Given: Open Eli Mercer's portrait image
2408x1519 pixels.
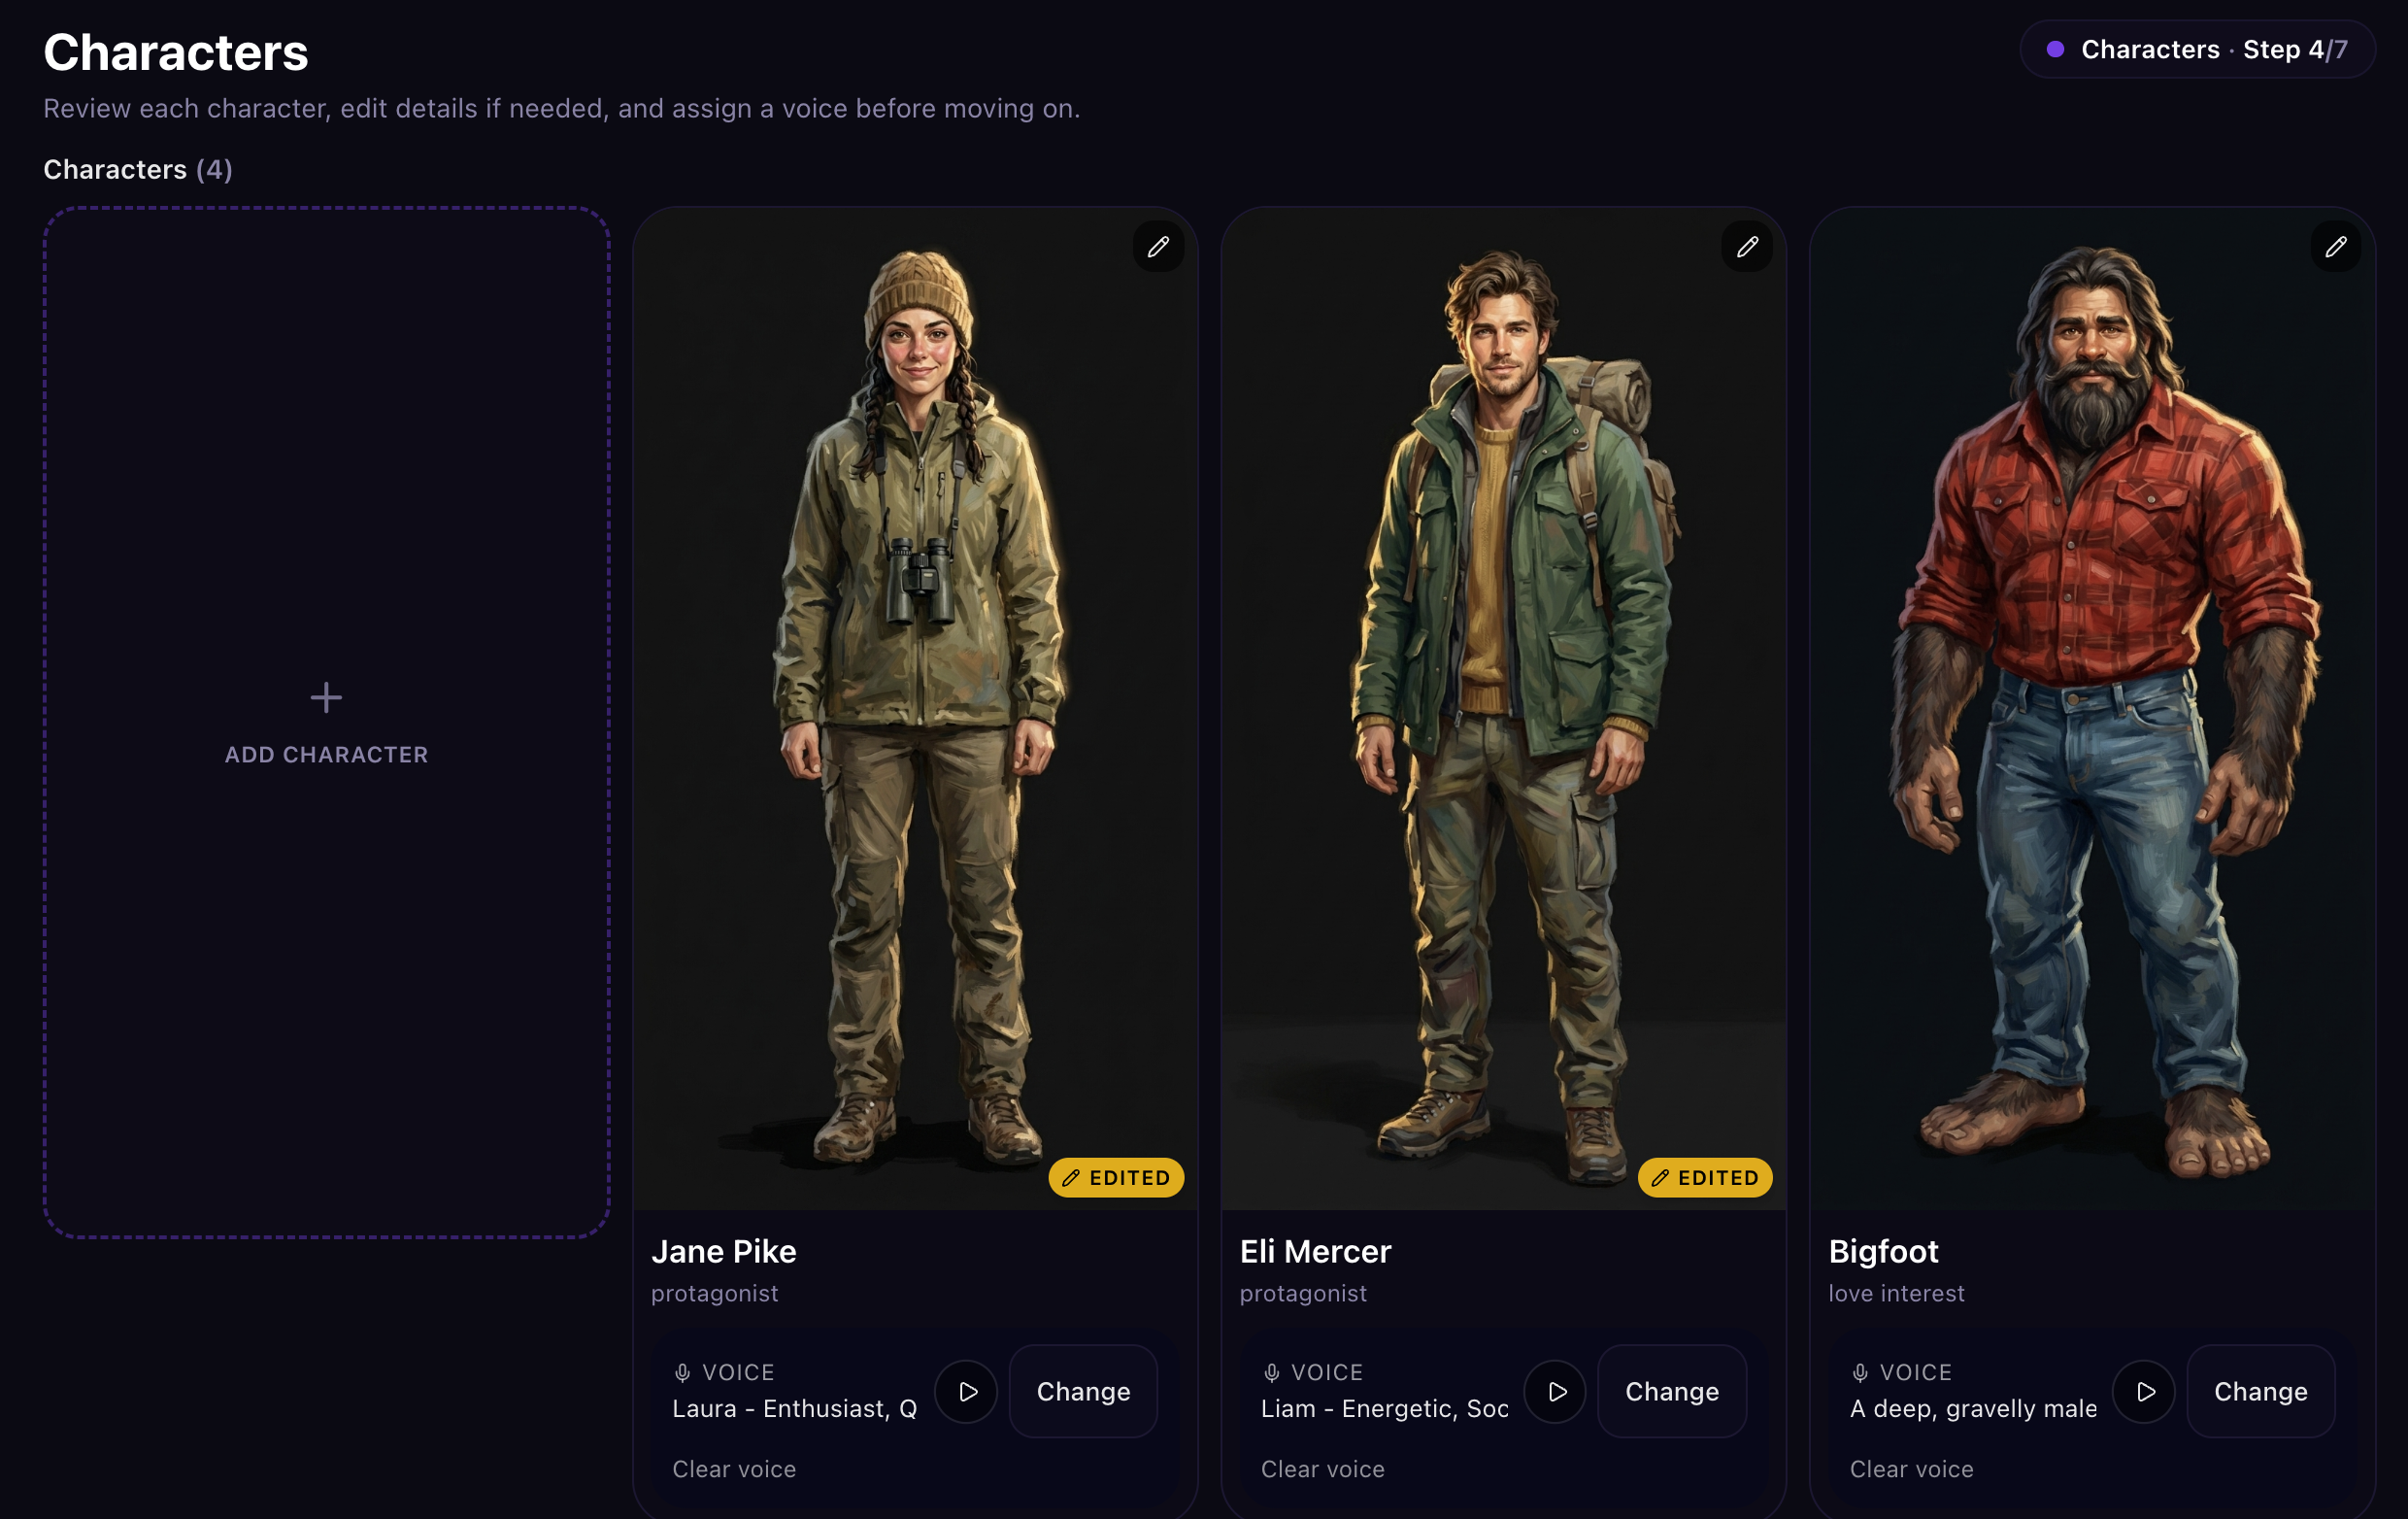Looking at the screenshot, I should pyautogui.click(x=1503, y=708).
